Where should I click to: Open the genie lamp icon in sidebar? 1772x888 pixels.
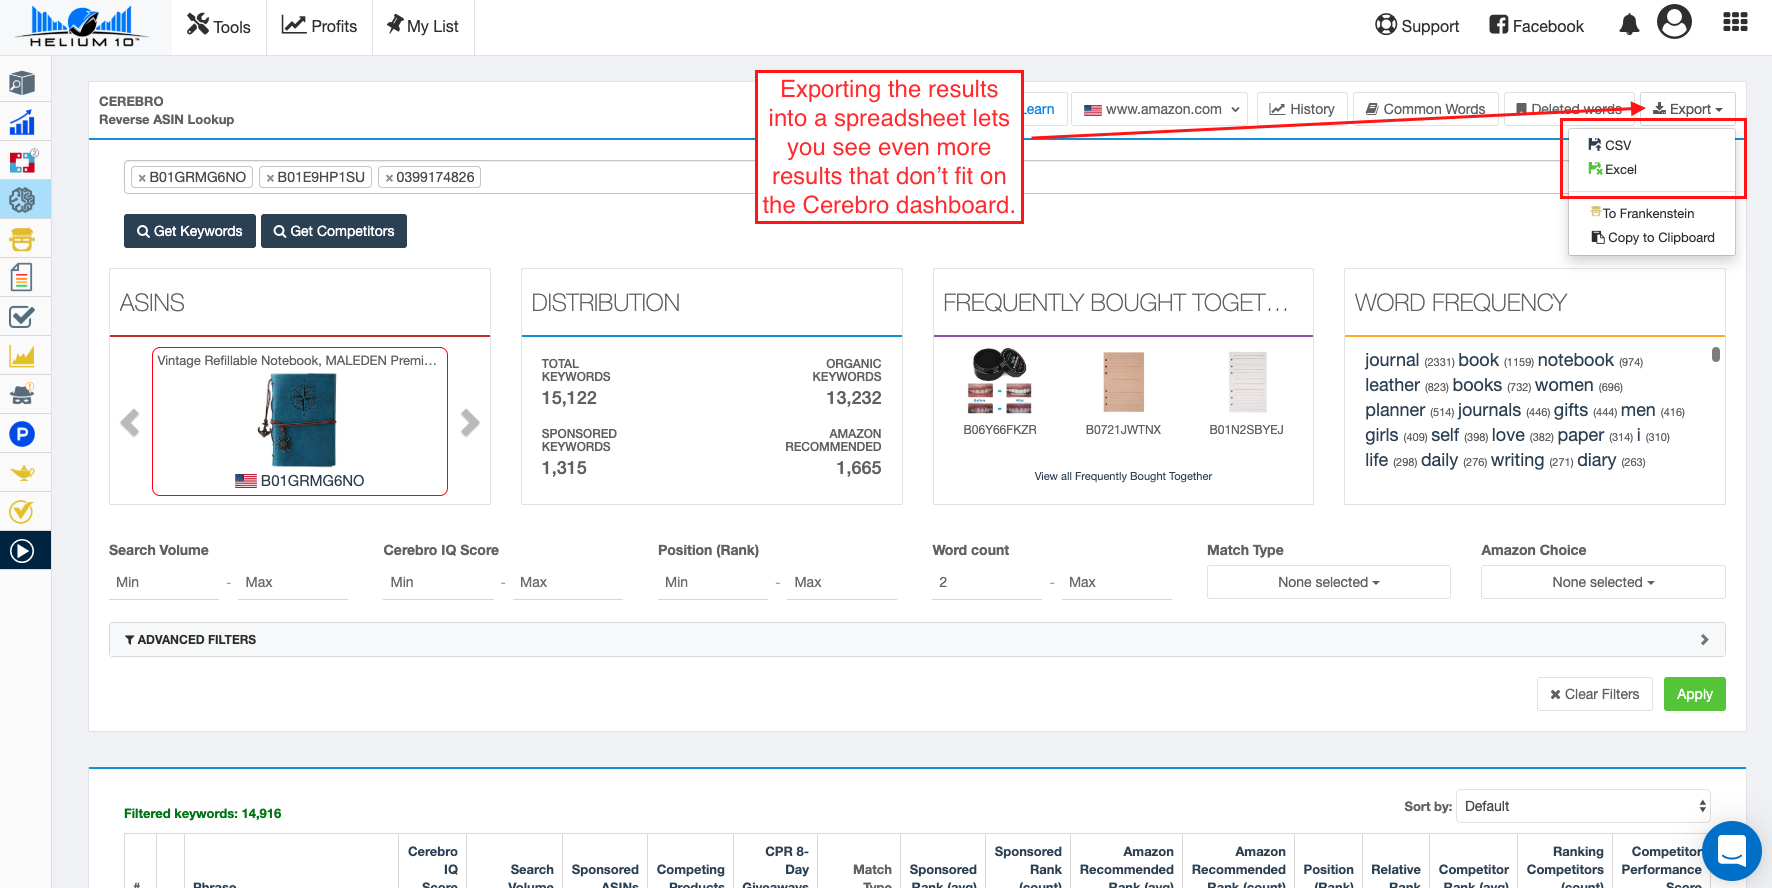(22, 473)
